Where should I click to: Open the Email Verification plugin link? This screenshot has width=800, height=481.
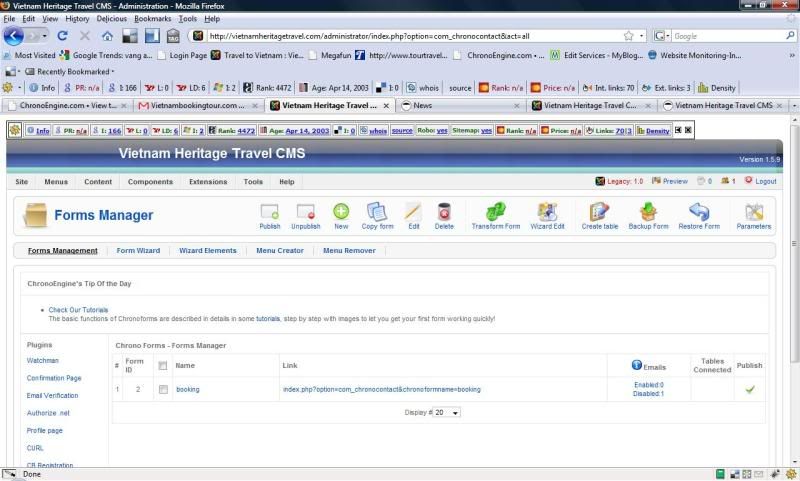pyautogui.click(x=52, y=395)
